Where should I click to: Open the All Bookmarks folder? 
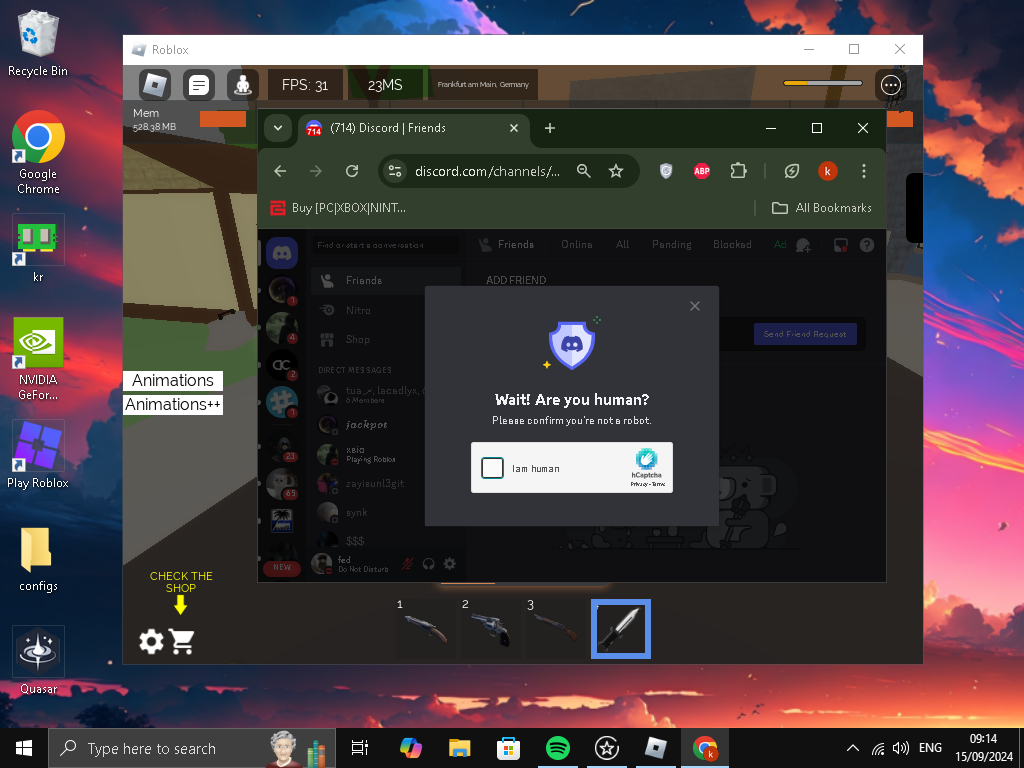click(x=822, y=208)
